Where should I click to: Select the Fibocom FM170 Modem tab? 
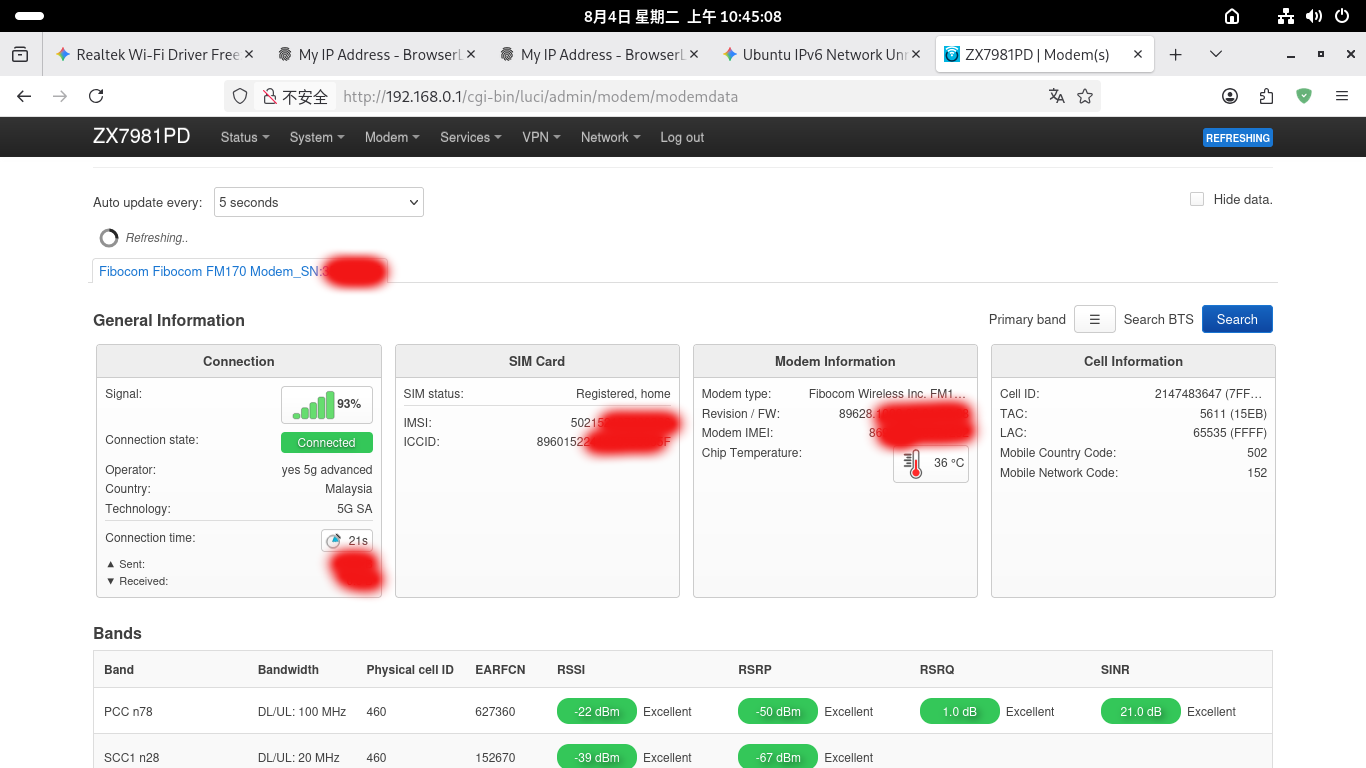[x=240, y=271]
